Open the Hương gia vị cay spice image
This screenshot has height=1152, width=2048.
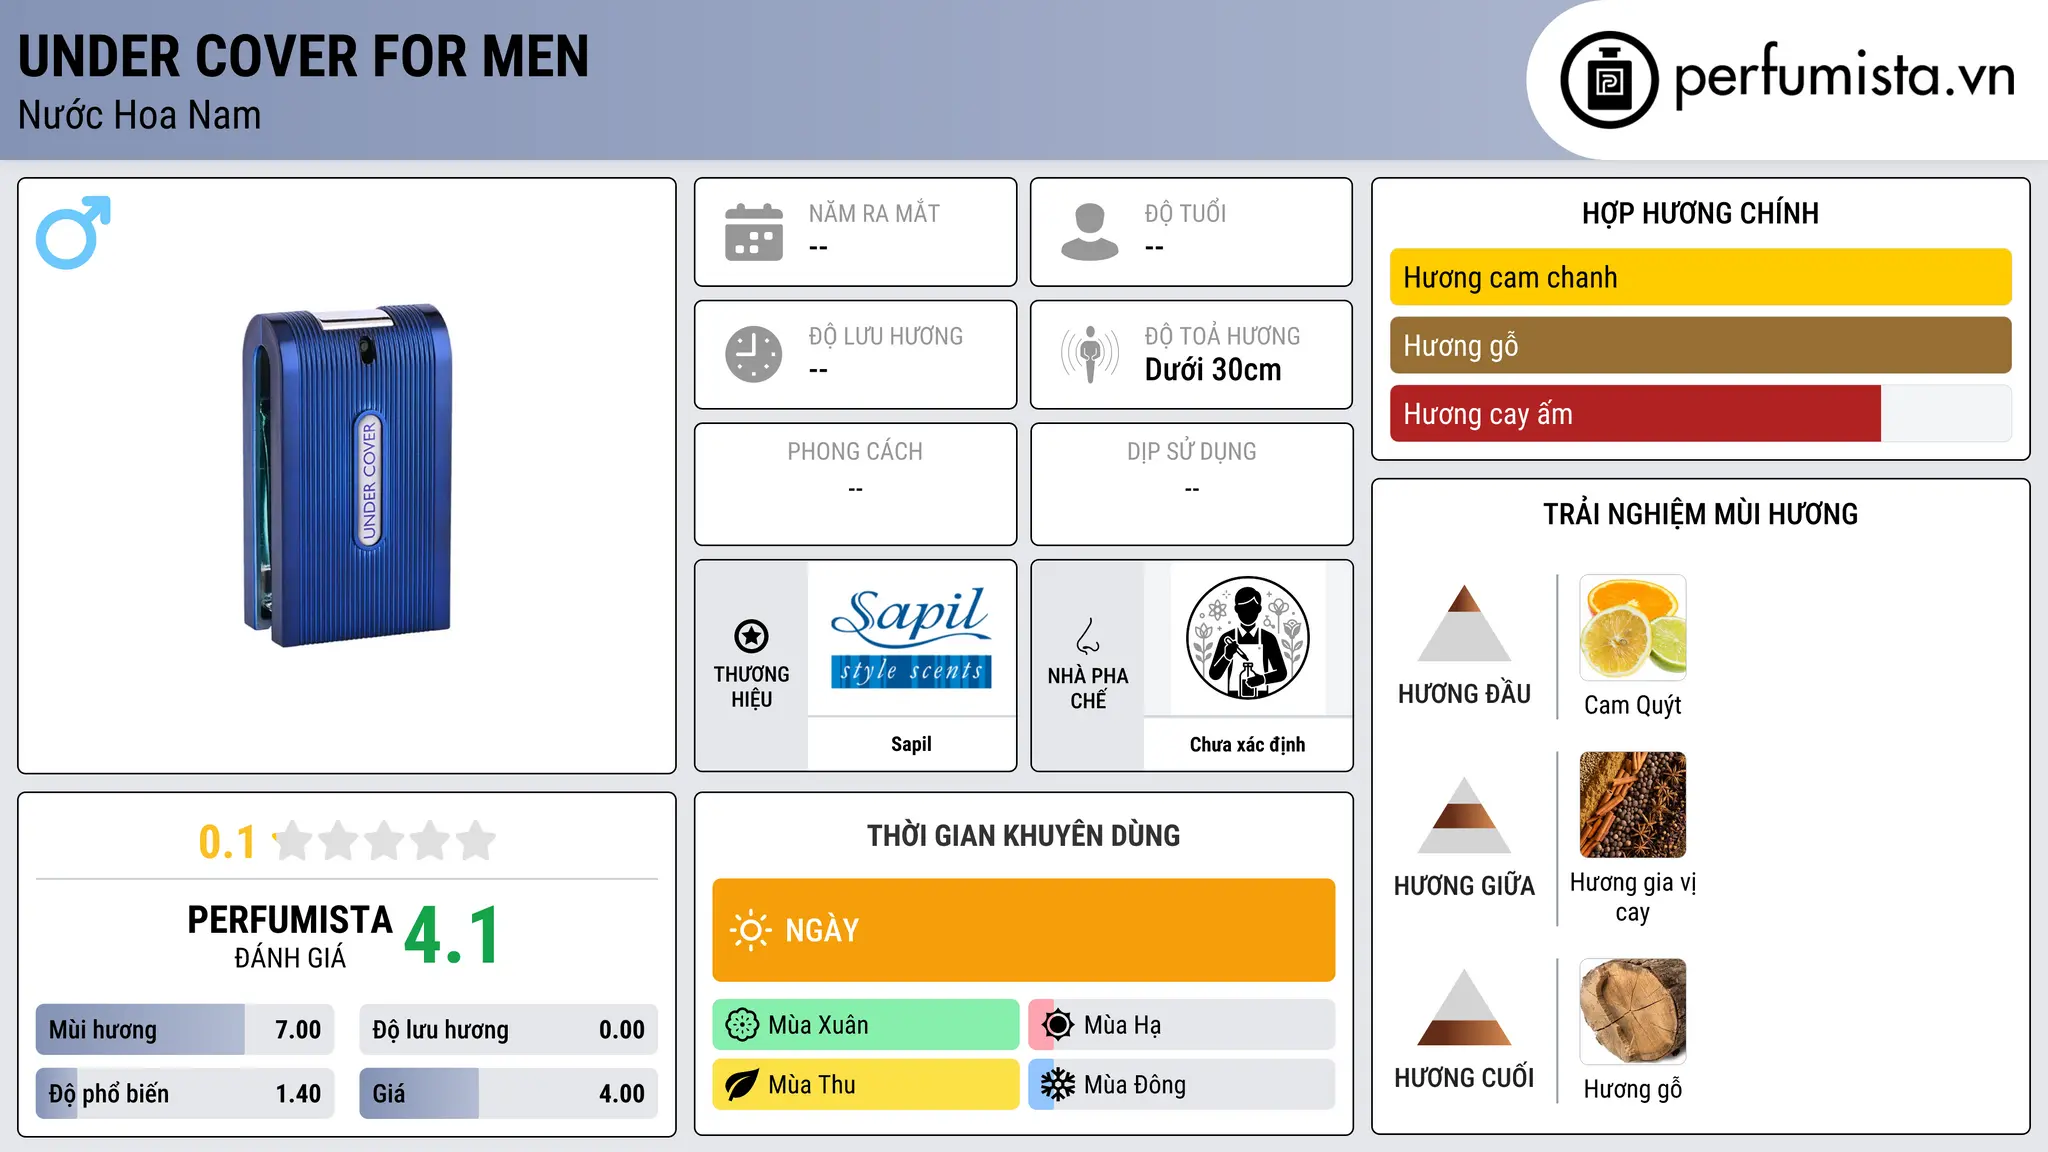point(1633,804)
